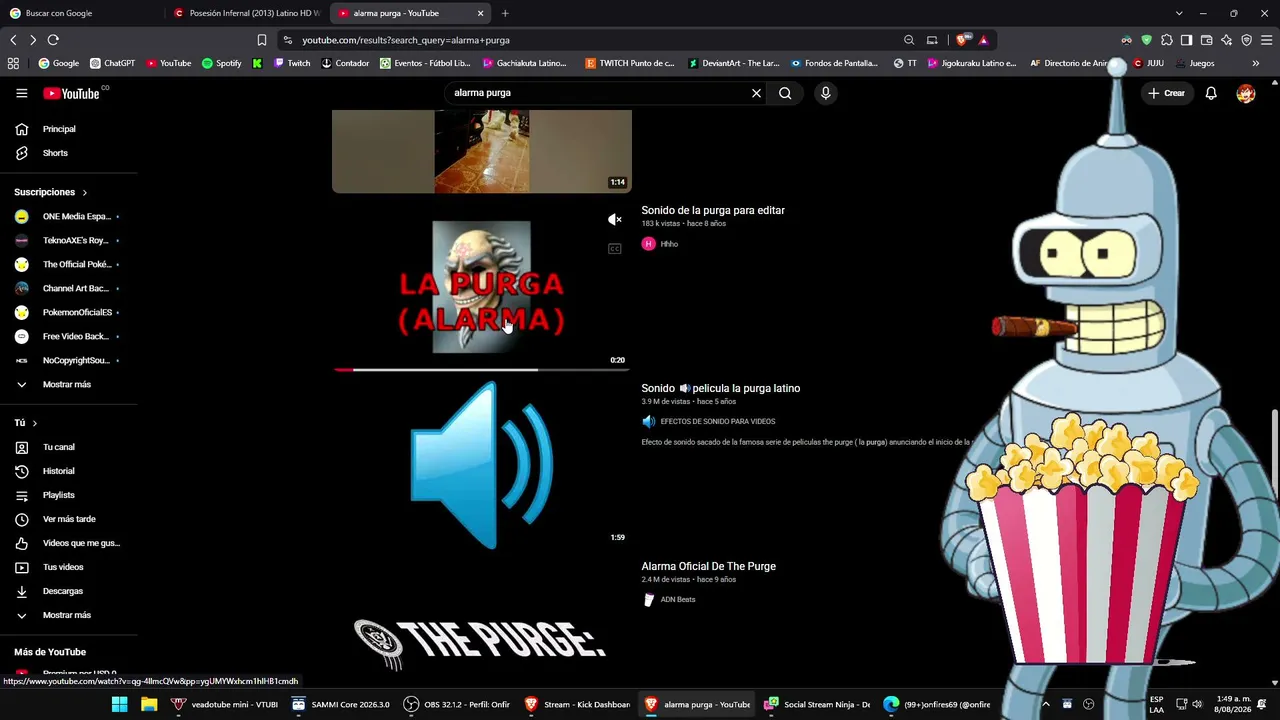This screenshot has width=1280, height=720.
Task: Open Ver más tarde list
Action: [x=69, y=519]
